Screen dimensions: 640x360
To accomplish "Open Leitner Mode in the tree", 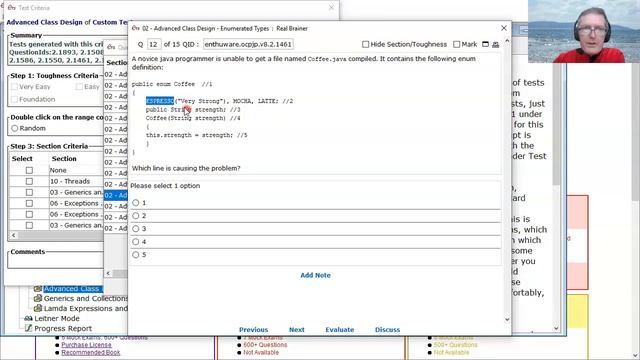I will pos(57,318).
